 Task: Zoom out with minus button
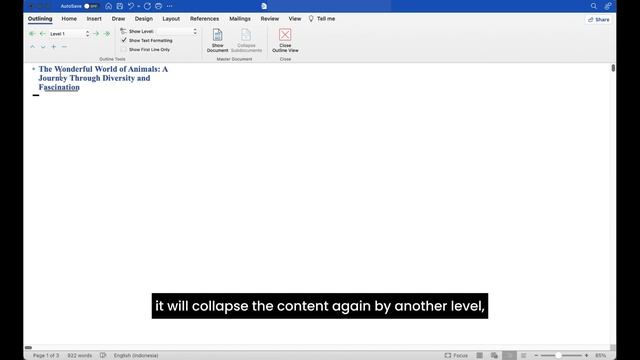pyautogui.click(x=536, y=356)
